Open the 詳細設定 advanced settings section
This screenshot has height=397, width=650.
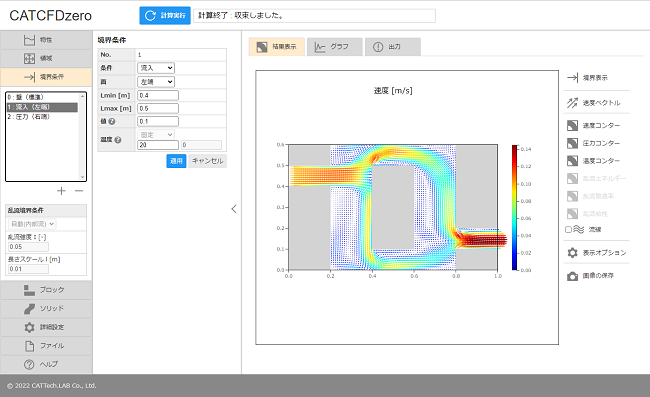tap(46, 327)
